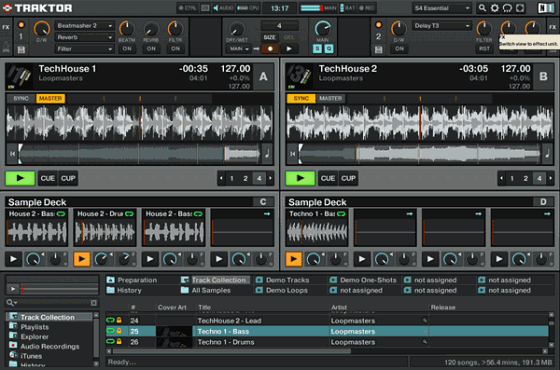Open Preferences gear icon
This screenshot has height=370, width=560.
pyautogui.click(x=495, y=8)
